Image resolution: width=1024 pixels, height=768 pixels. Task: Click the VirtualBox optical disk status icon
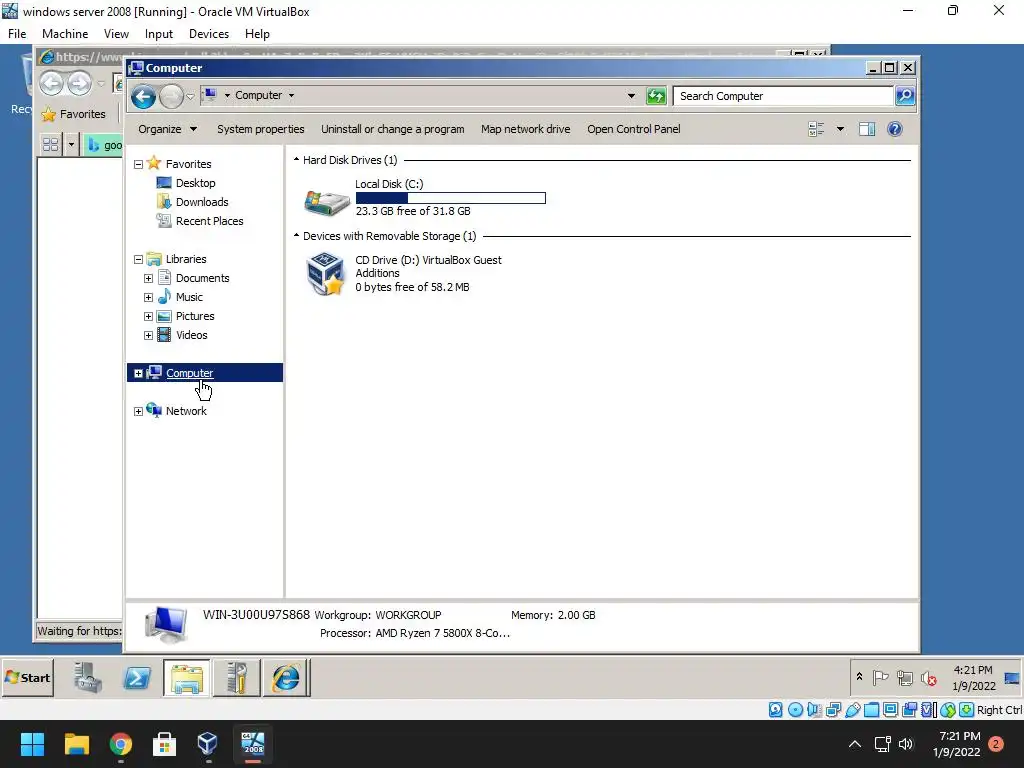(795, 710)
